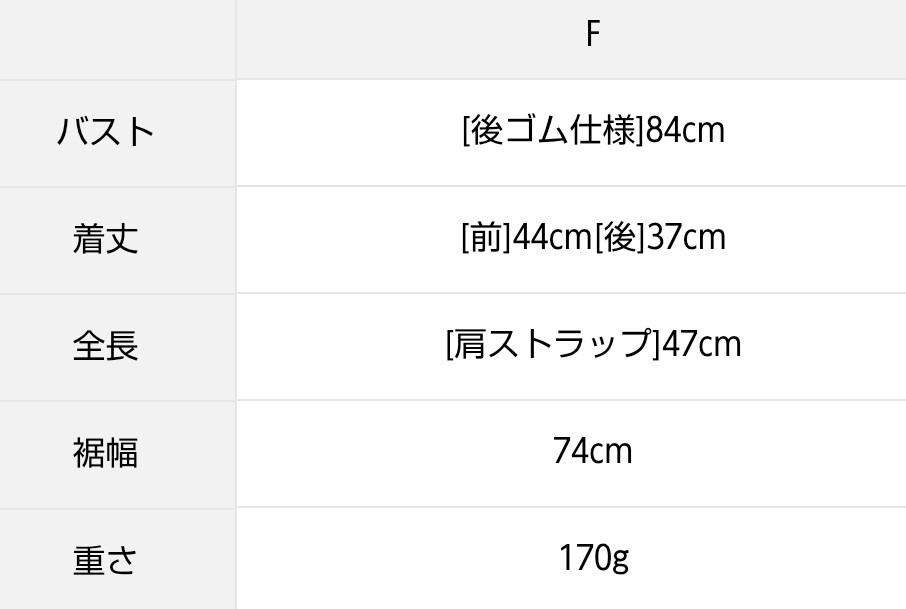Click the empty top-left header cell
906x609 pixels.
117,38
